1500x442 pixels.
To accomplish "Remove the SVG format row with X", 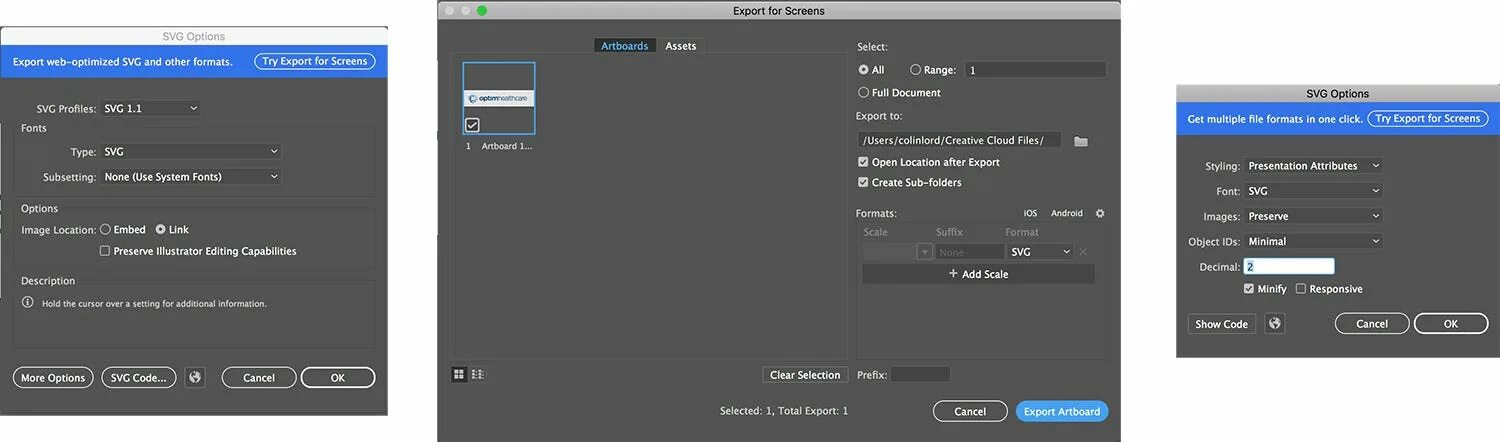I will [1083, 252].
